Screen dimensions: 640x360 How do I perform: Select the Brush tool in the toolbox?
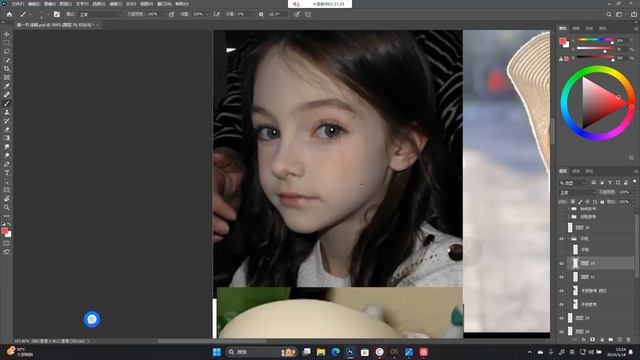[7, 103]
